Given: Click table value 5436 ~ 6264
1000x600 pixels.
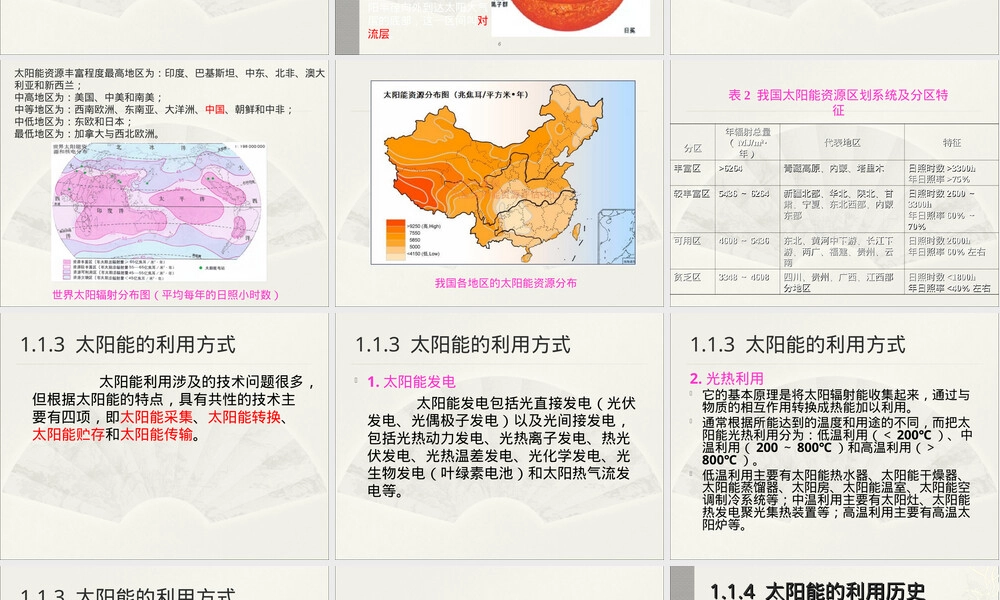Looking at the screenshot, I should (744, 193).
